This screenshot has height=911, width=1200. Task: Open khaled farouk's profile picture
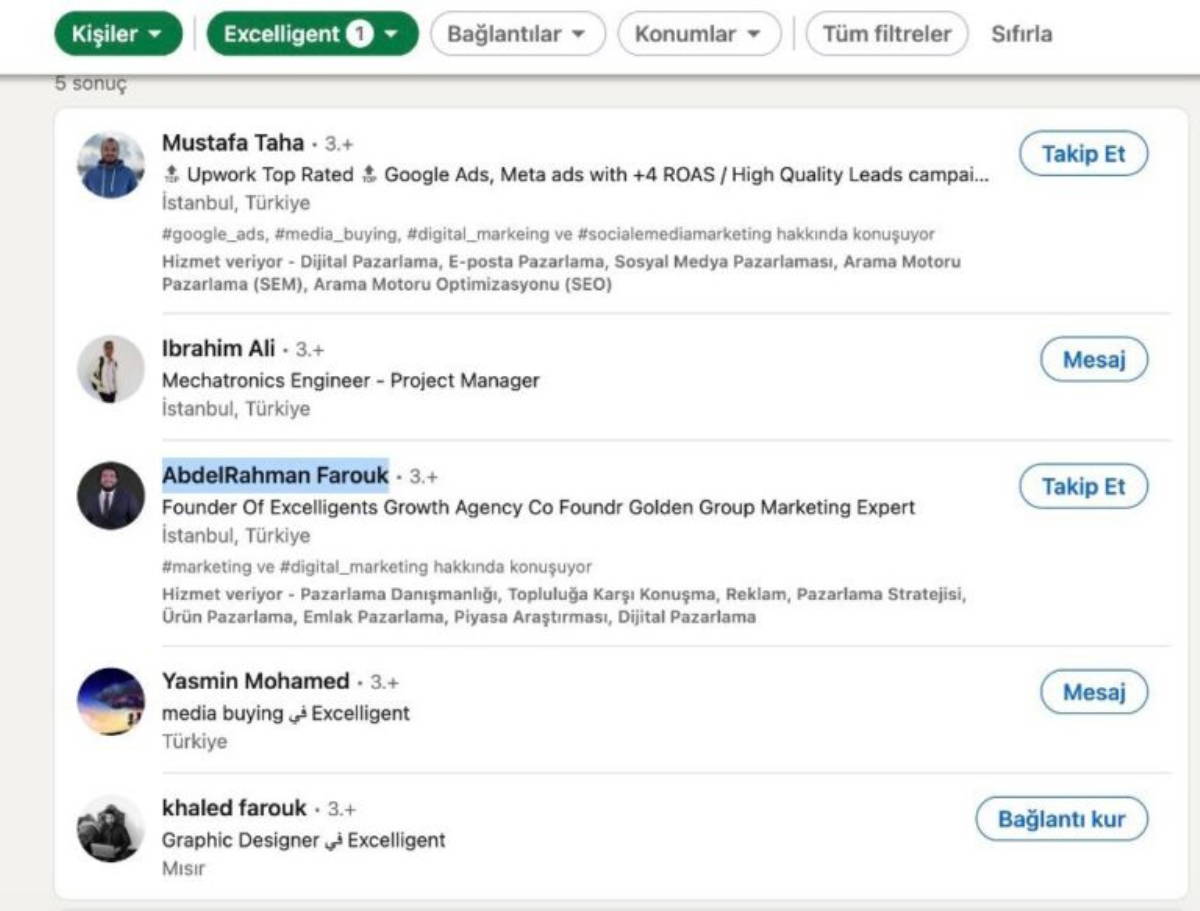tap(111, 828)
